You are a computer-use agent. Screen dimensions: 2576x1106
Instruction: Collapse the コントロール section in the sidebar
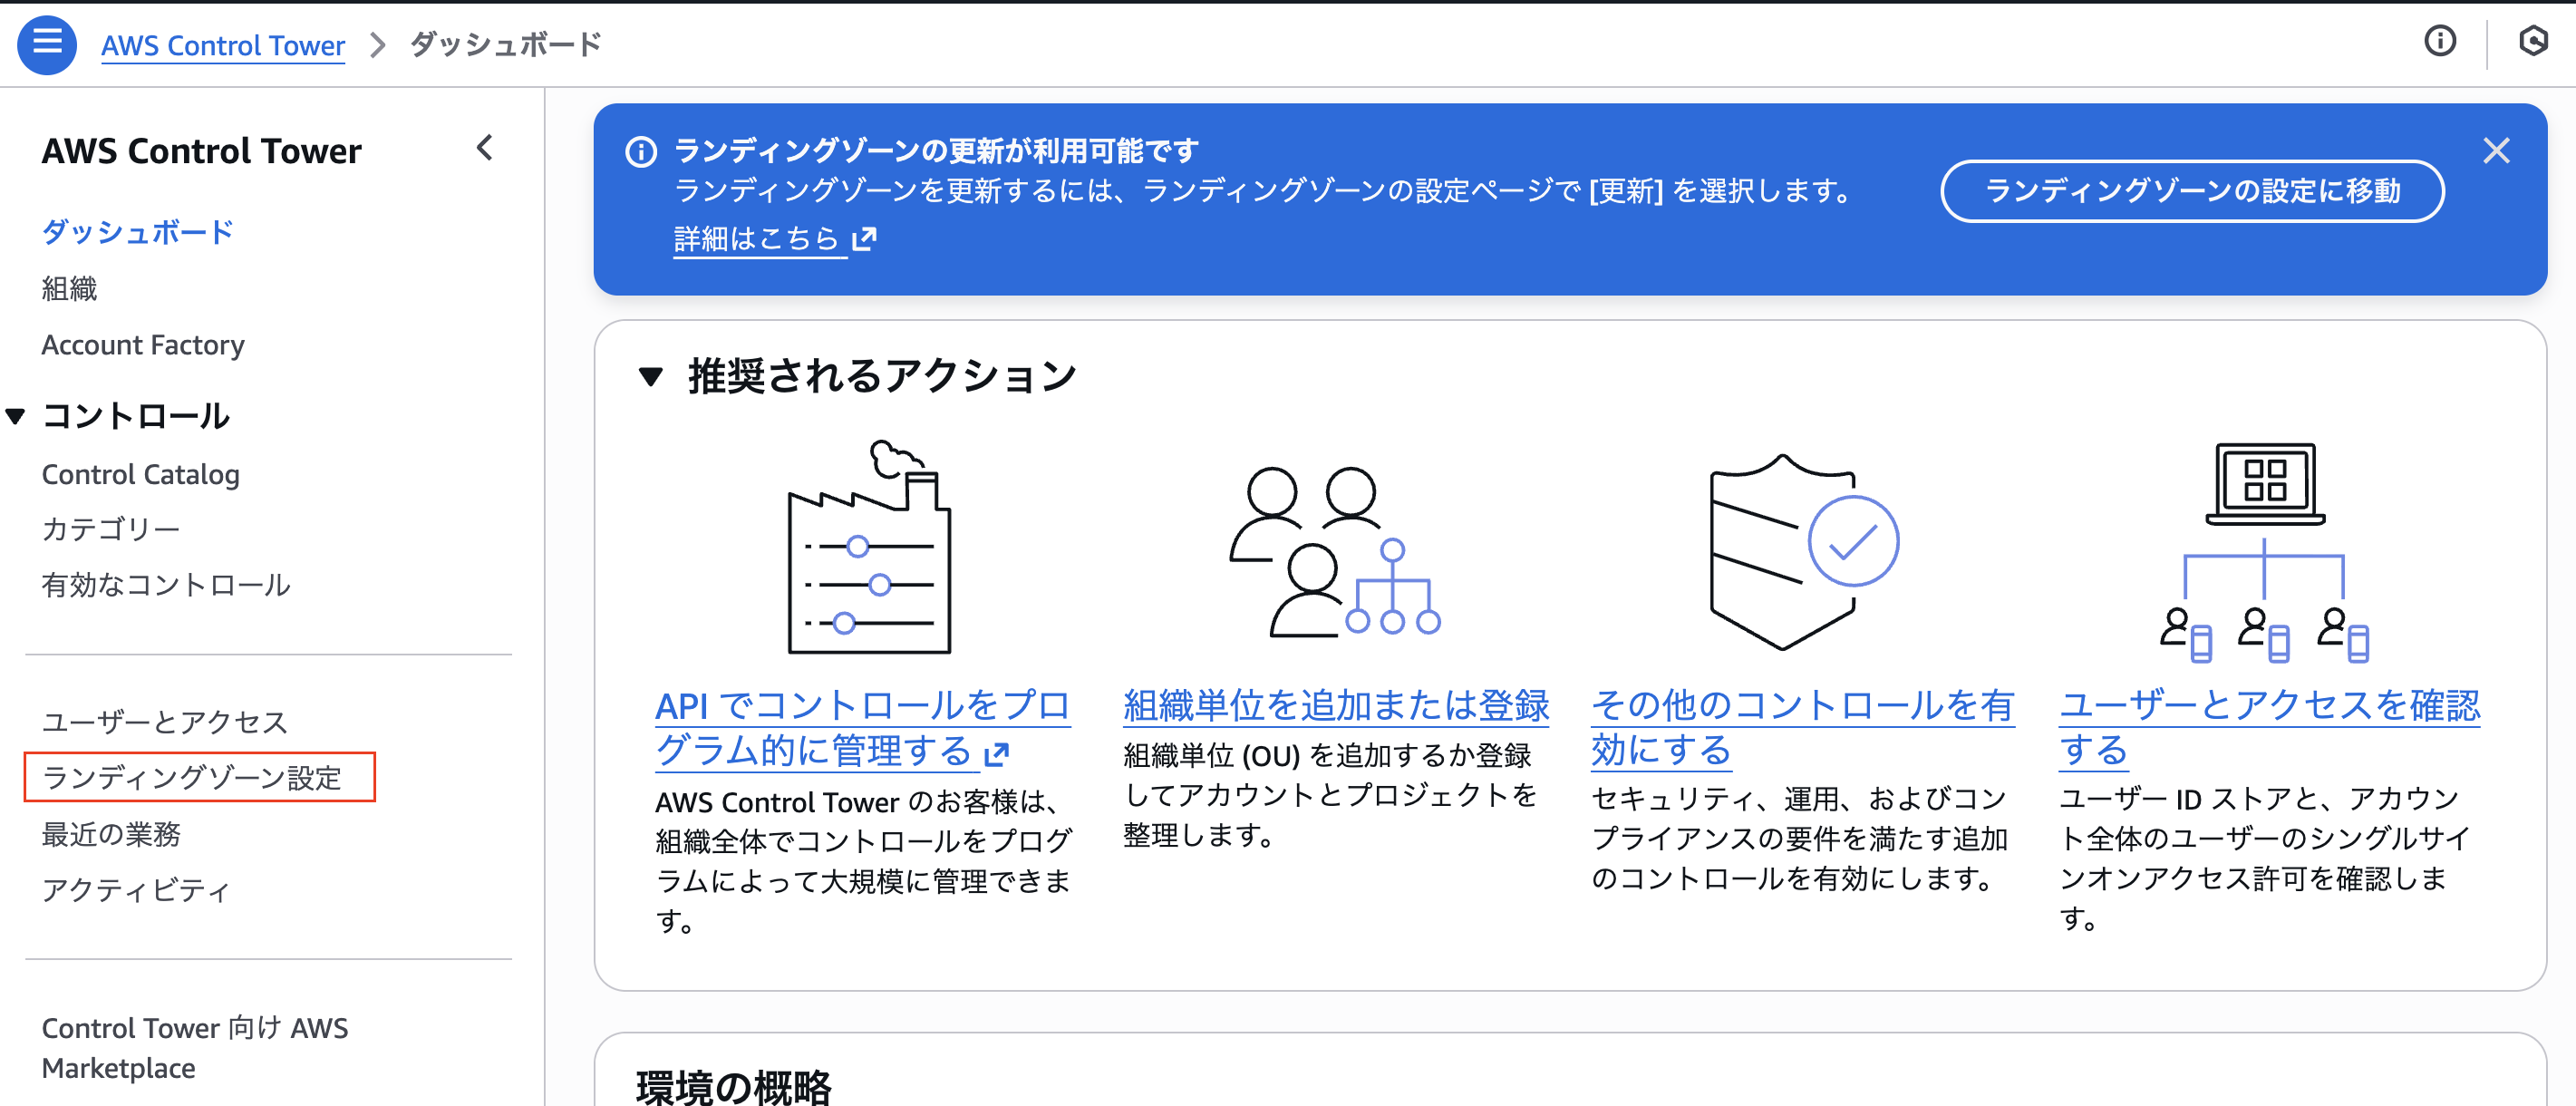[x=16, y=416]
